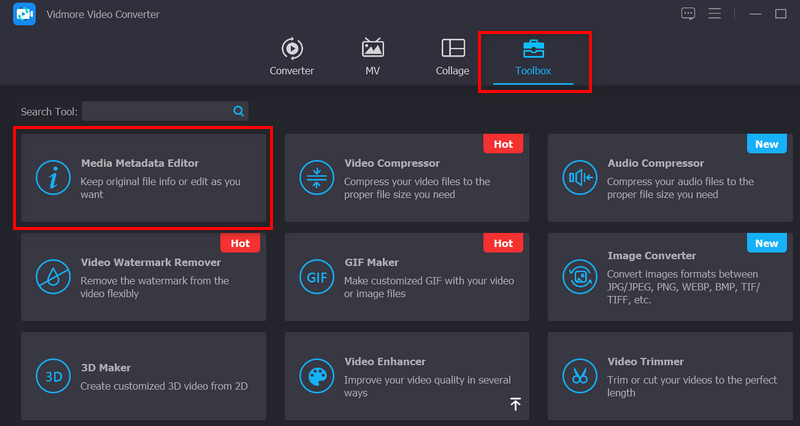Open the hamburger menu in title bar
The height and width of the screenshot is (426, 800).
715,14
